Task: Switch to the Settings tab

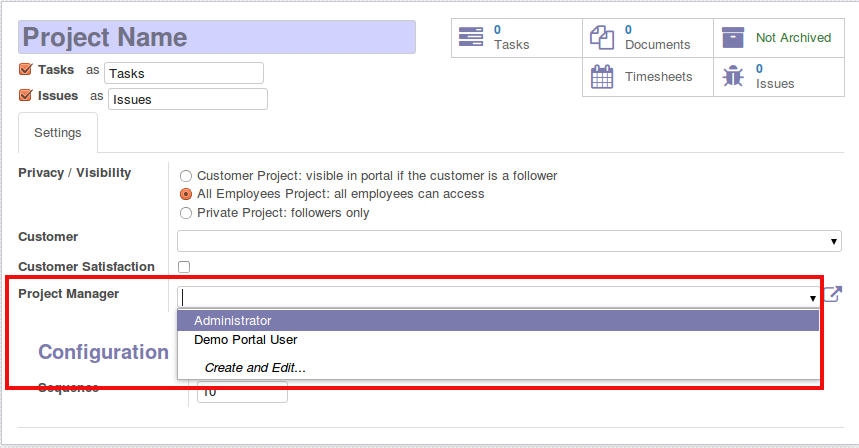Action: 58,133
